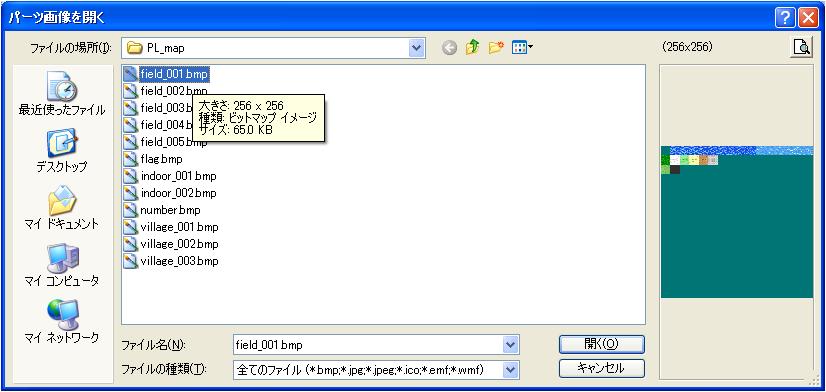
Task: Expand the file name dropdown list
Action: coord(510,346)
